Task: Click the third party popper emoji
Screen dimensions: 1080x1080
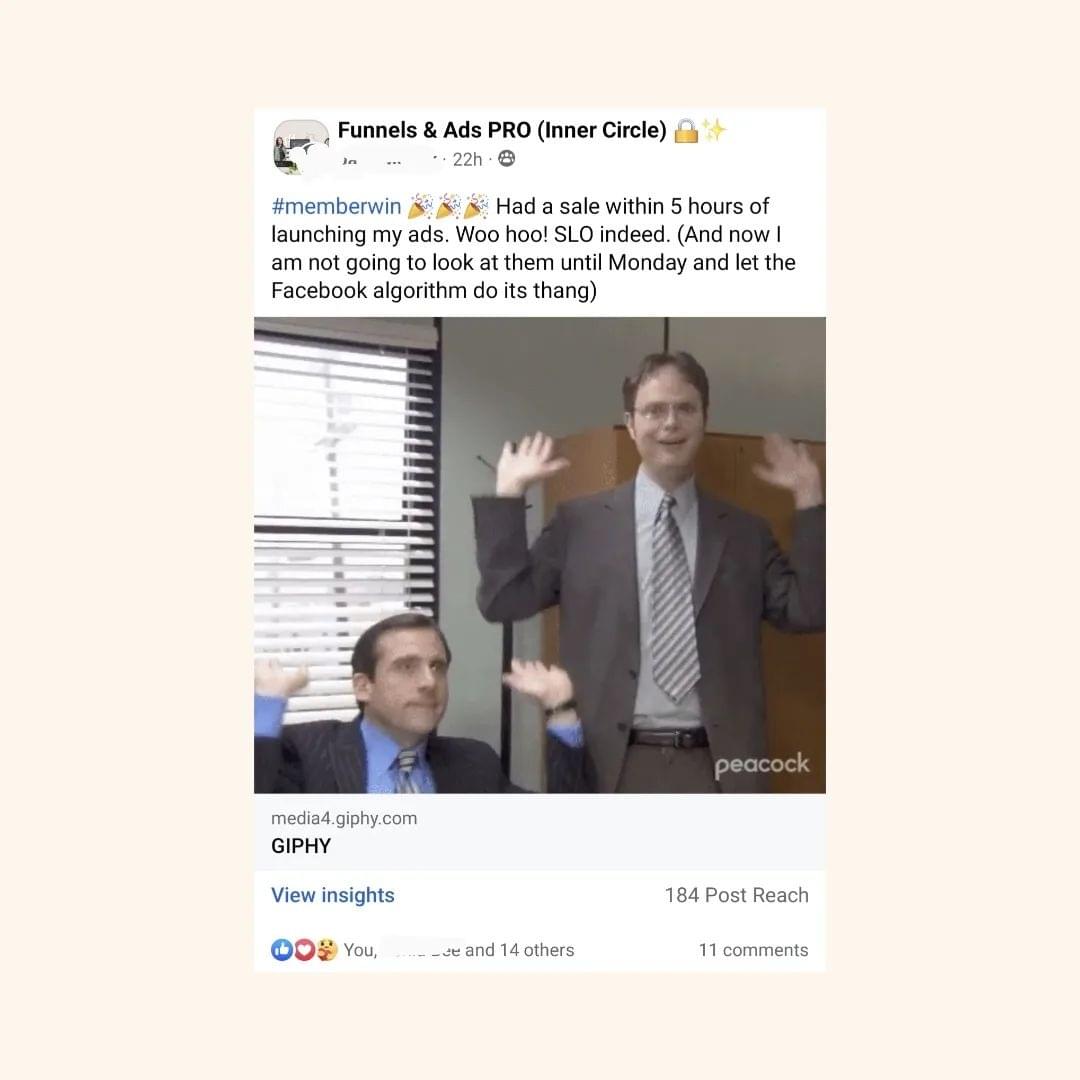Action: tap(476, 206)
